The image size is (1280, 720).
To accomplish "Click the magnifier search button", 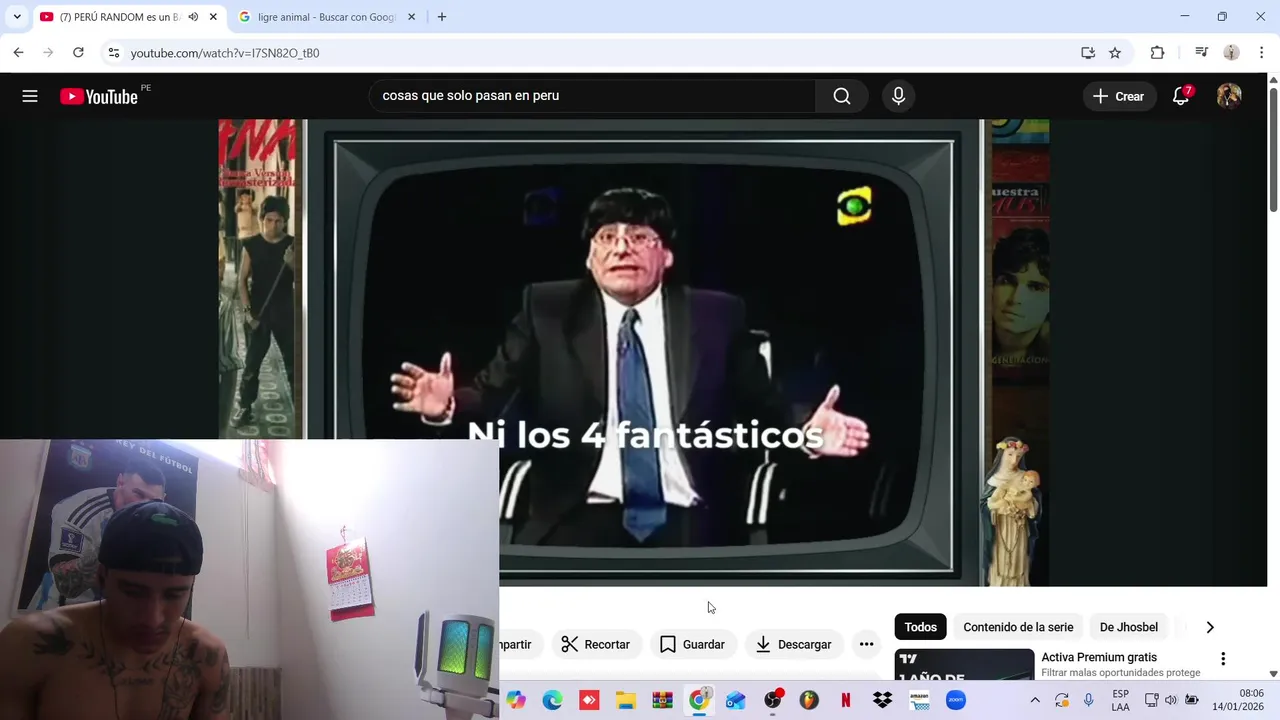I will click(x=842, y=96).
